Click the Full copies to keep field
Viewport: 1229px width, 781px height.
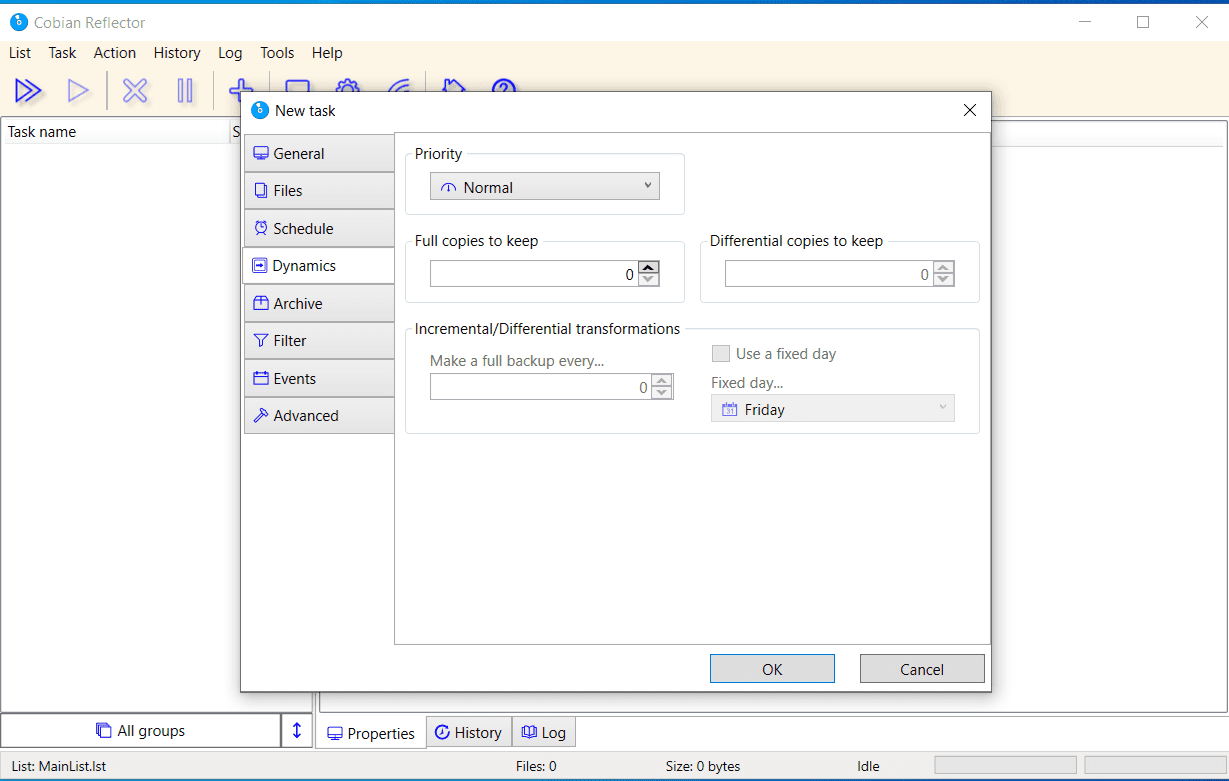click(x=534, y=274)
